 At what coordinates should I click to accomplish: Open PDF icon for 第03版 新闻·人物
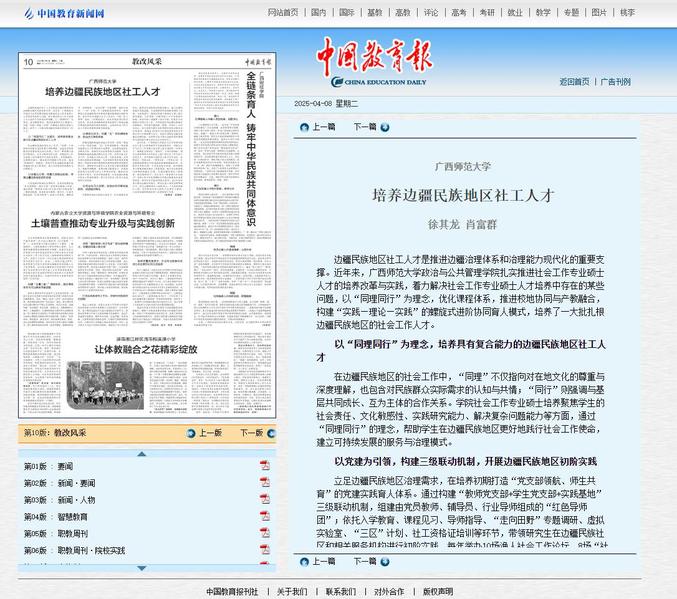click(x=265, y=499)
